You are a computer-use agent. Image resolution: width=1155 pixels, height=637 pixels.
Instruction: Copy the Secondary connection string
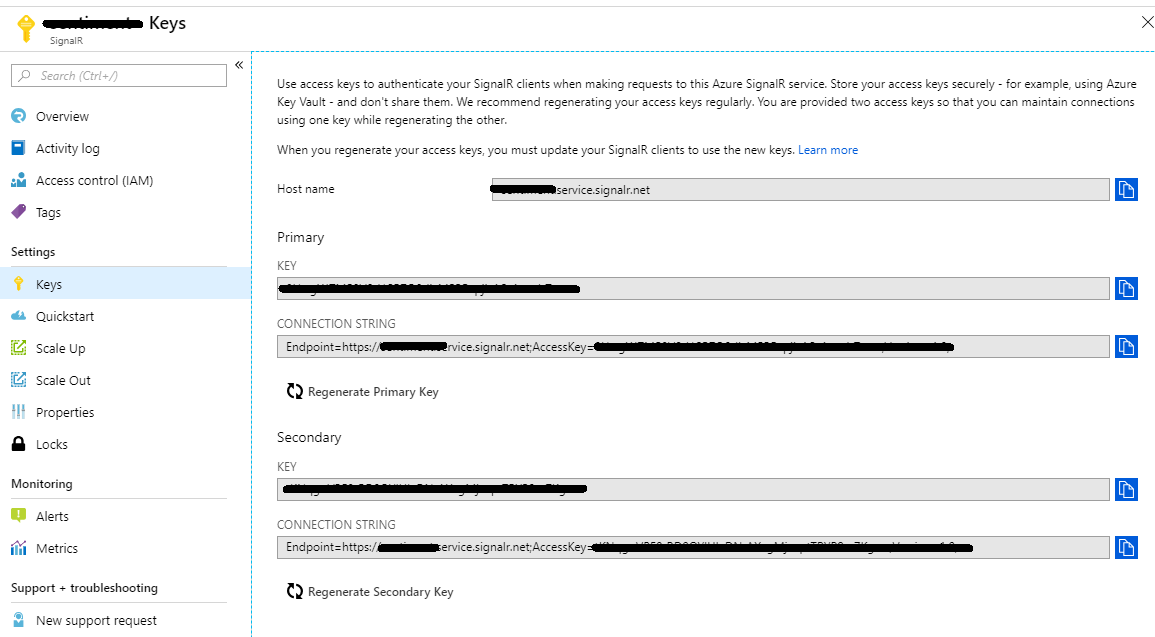[x=1126, y=547]
